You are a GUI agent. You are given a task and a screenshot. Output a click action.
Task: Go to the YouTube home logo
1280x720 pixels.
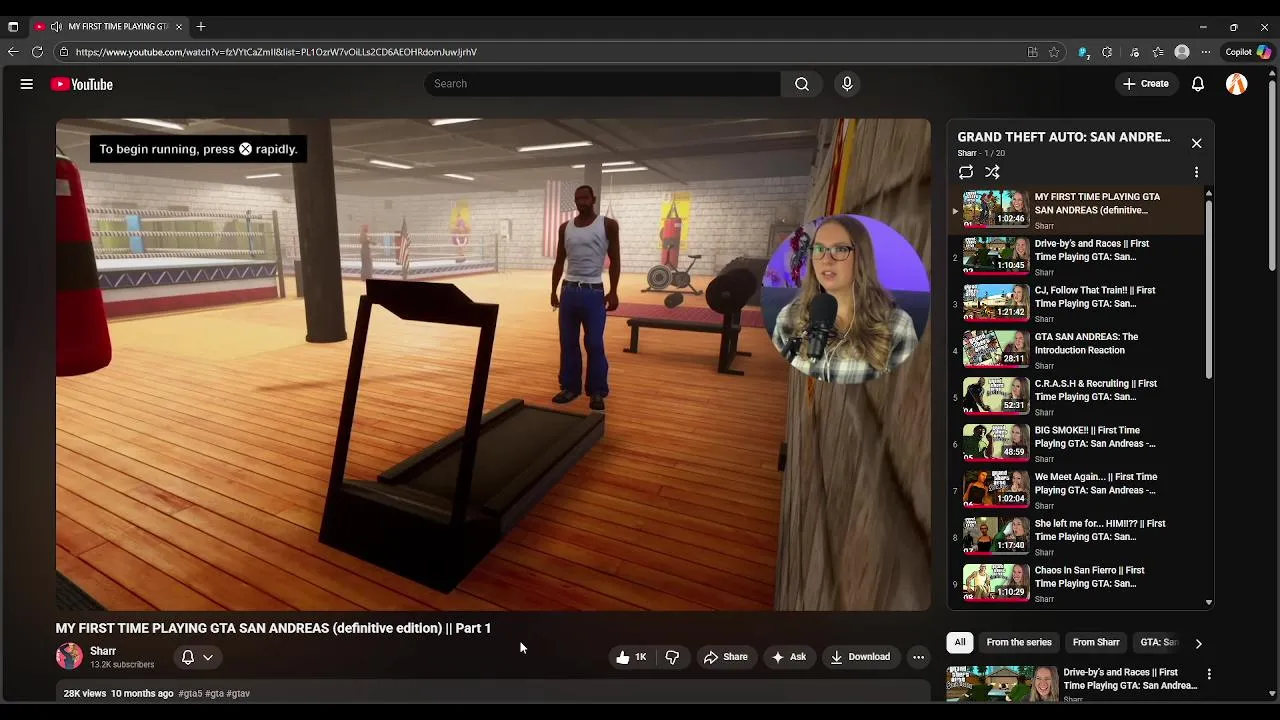82,84
